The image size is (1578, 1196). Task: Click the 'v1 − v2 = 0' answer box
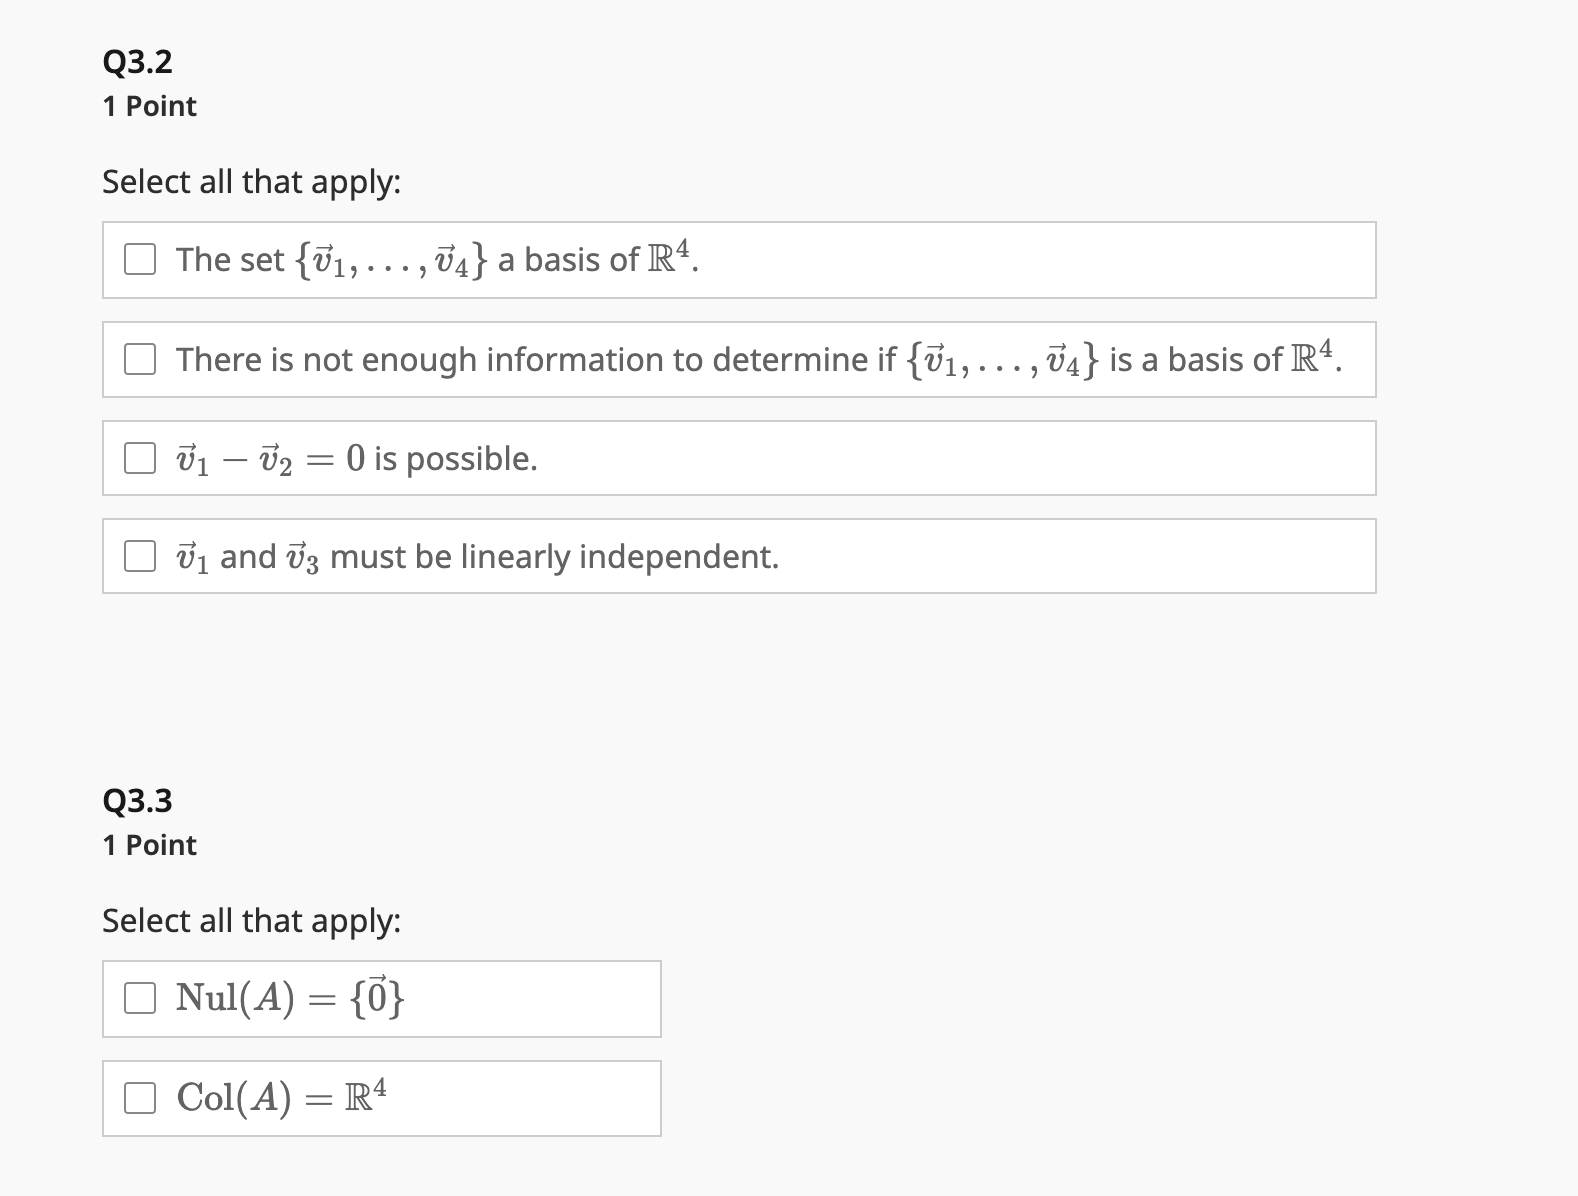[x=700, y=458]
